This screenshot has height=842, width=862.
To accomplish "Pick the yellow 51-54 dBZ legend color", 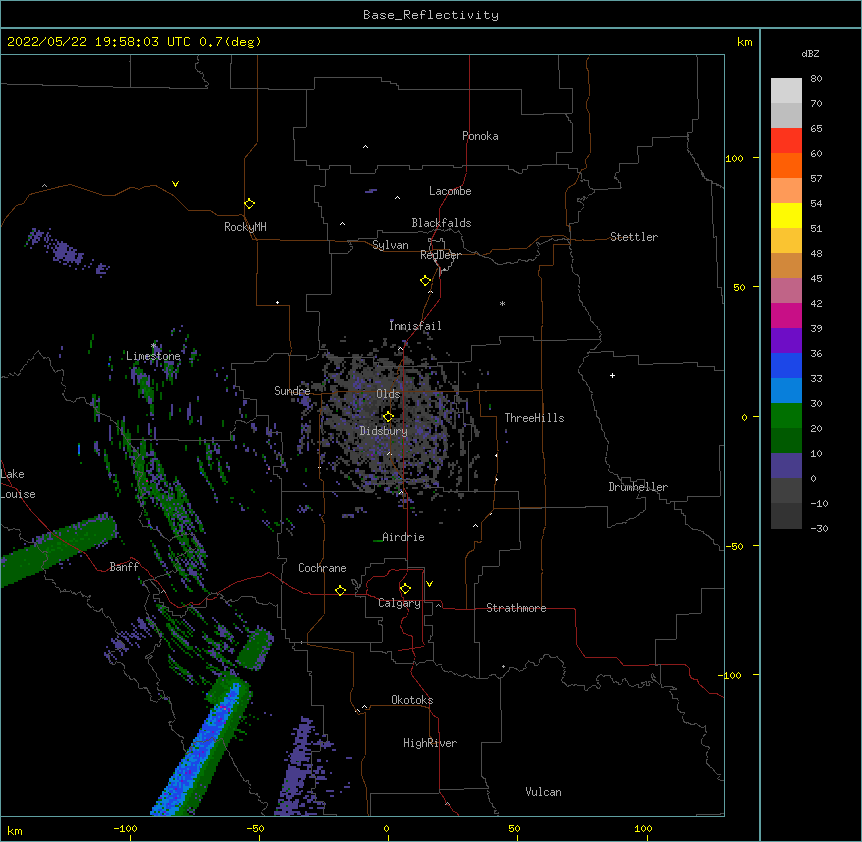I will pos(786,215).
